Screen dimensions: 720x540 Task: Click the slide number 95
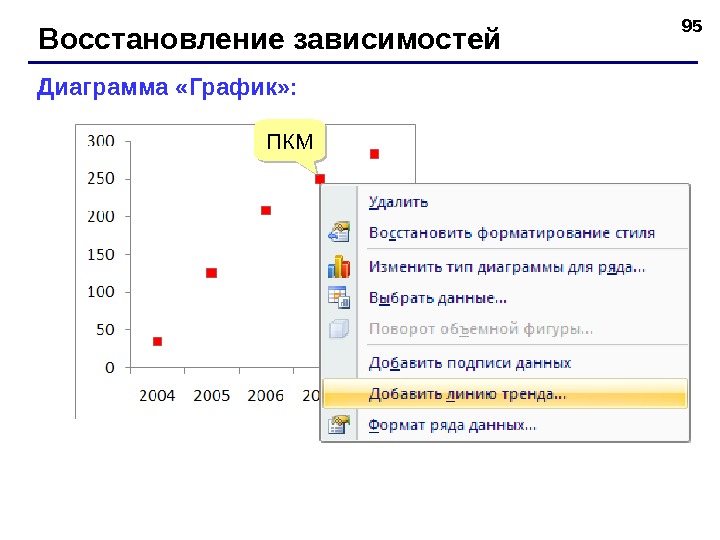692,26
